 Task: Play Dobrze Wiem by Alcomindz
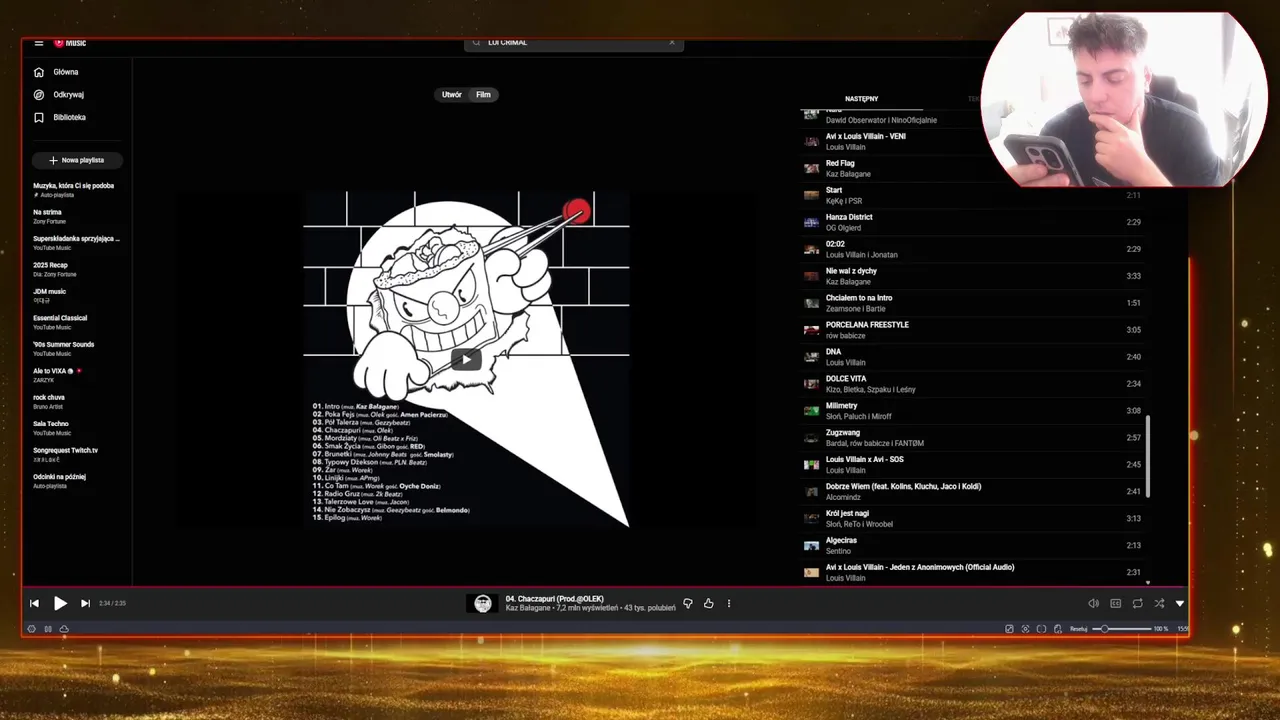click(975, 491)
